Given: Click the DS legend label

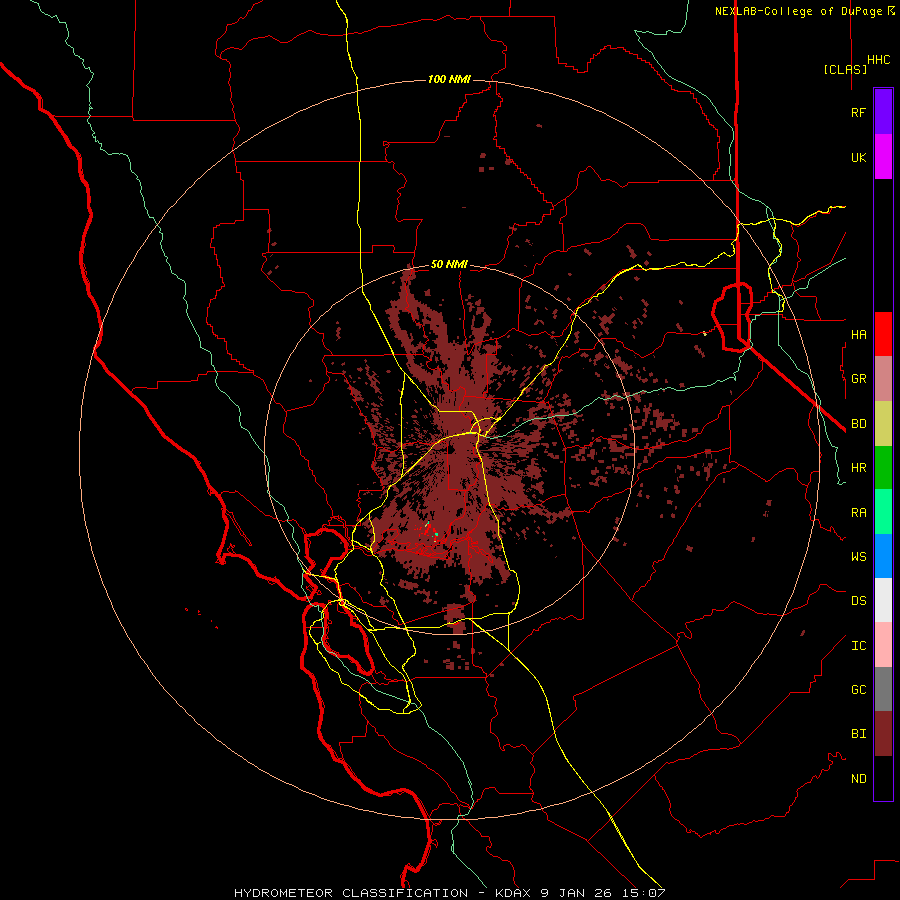Looking at the screenshot, I should (x=858, y=600).
